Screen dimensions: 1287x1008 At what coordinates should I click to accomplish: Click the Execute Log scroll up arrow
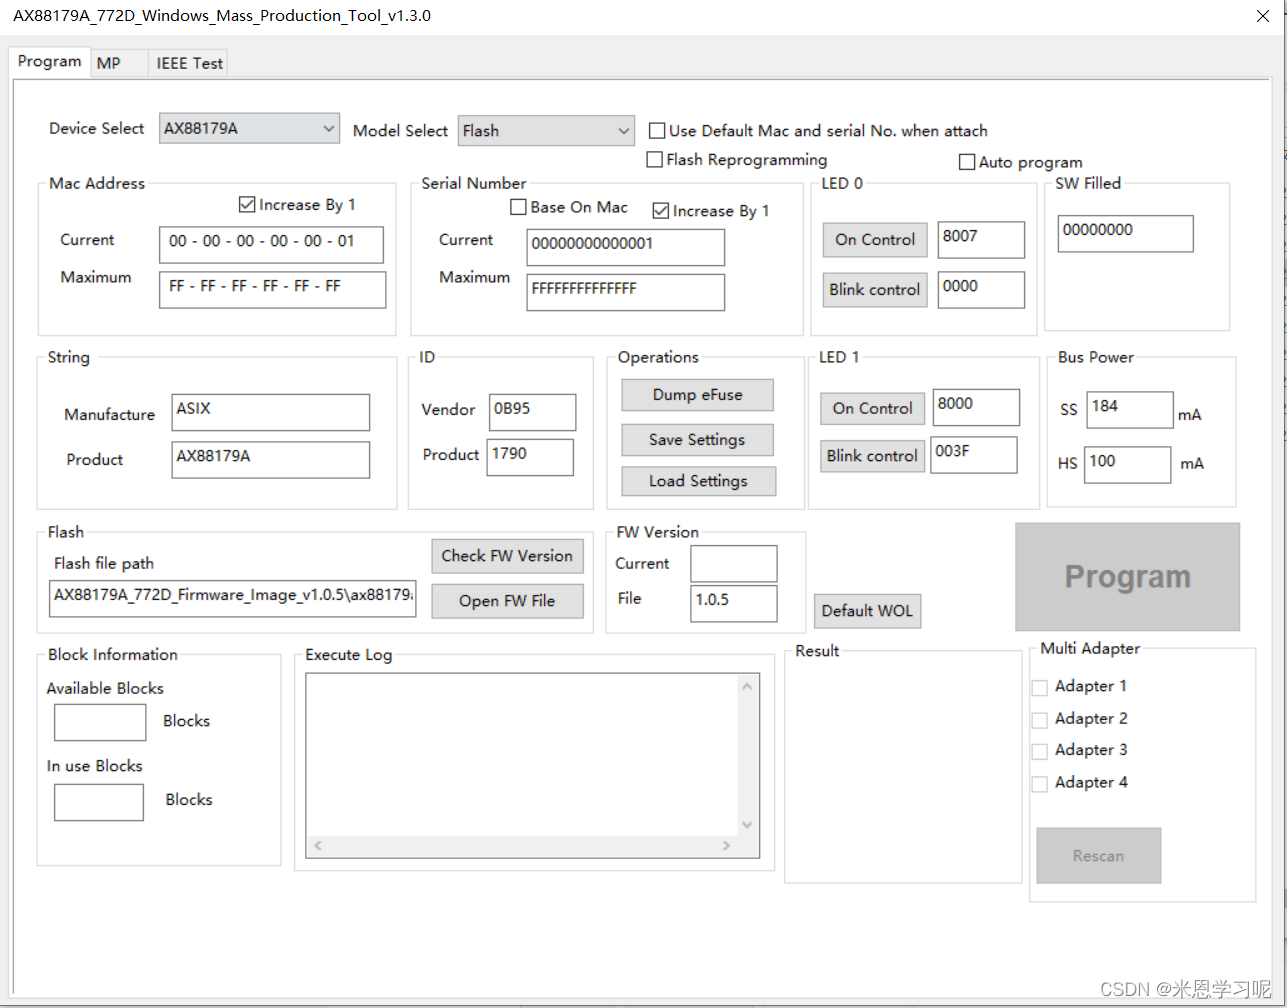(x=747, y=686)
